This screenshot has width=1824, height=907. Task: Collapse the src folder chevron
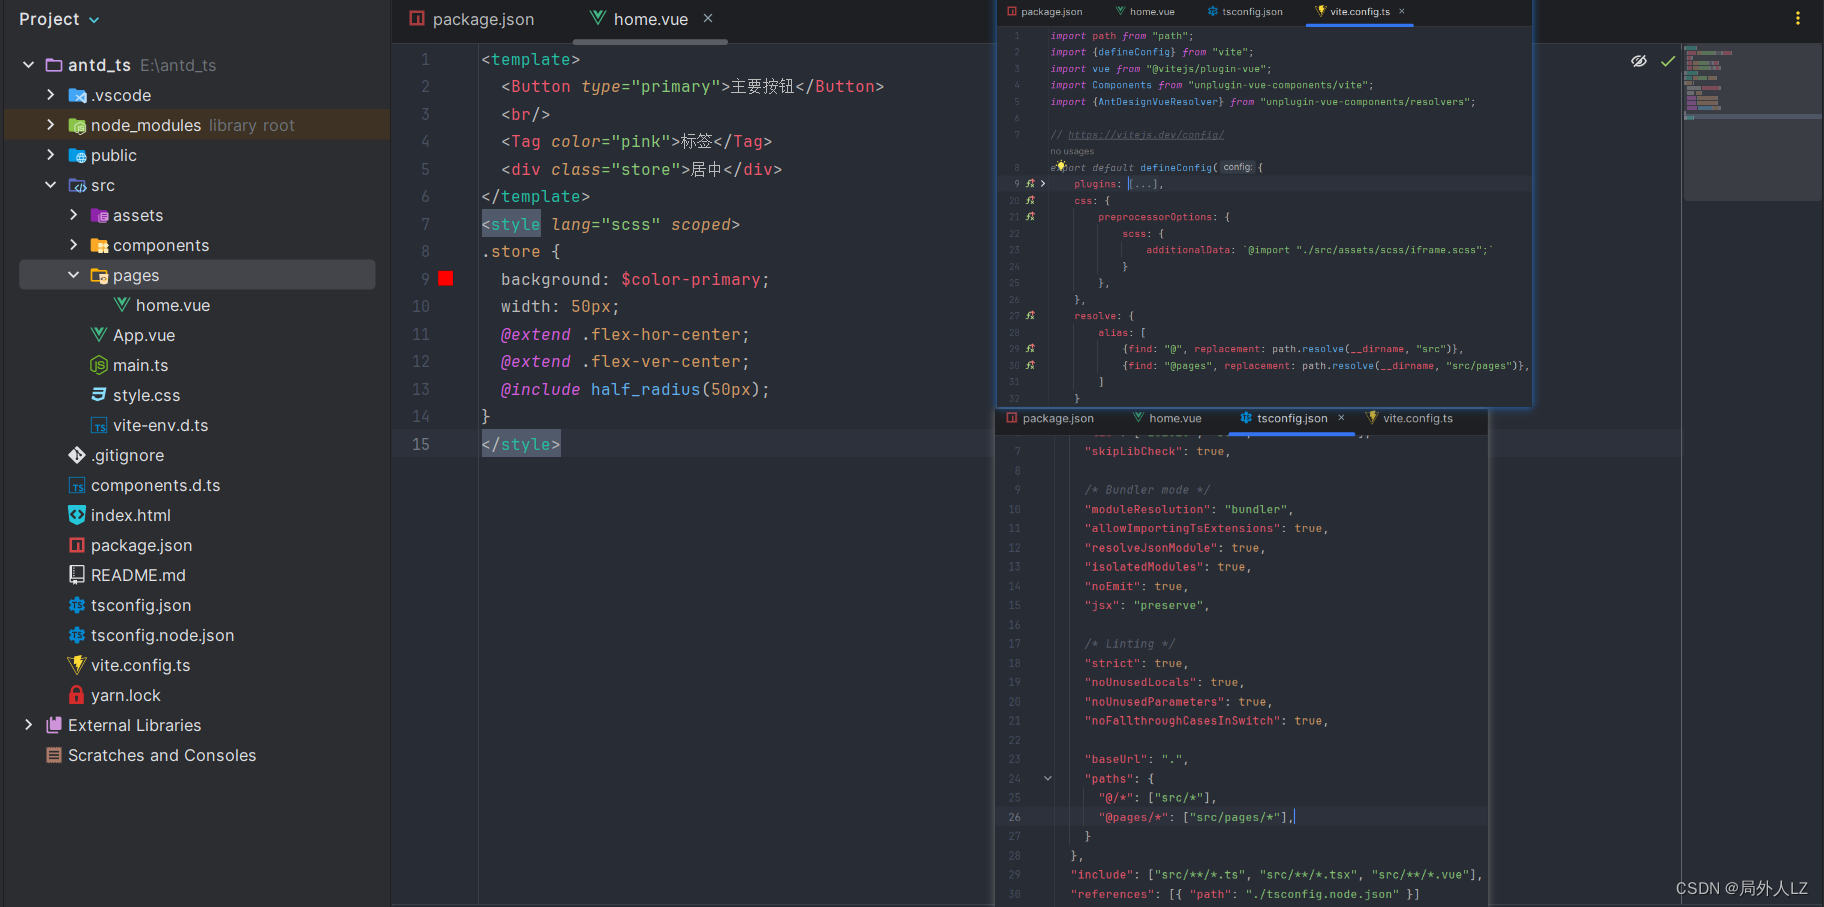[x=50, y=185]
